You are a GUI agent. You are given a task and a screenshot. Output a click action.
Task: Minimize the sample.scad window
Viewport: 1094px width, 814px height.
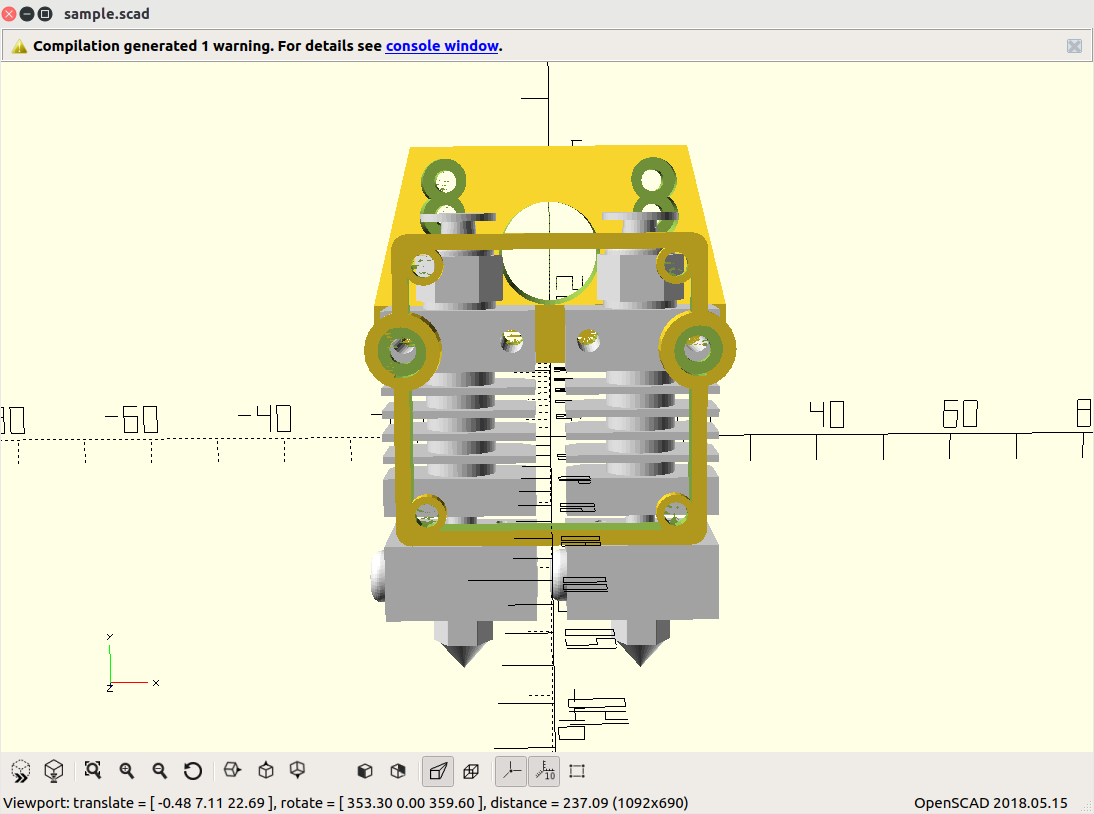[27, 13]
